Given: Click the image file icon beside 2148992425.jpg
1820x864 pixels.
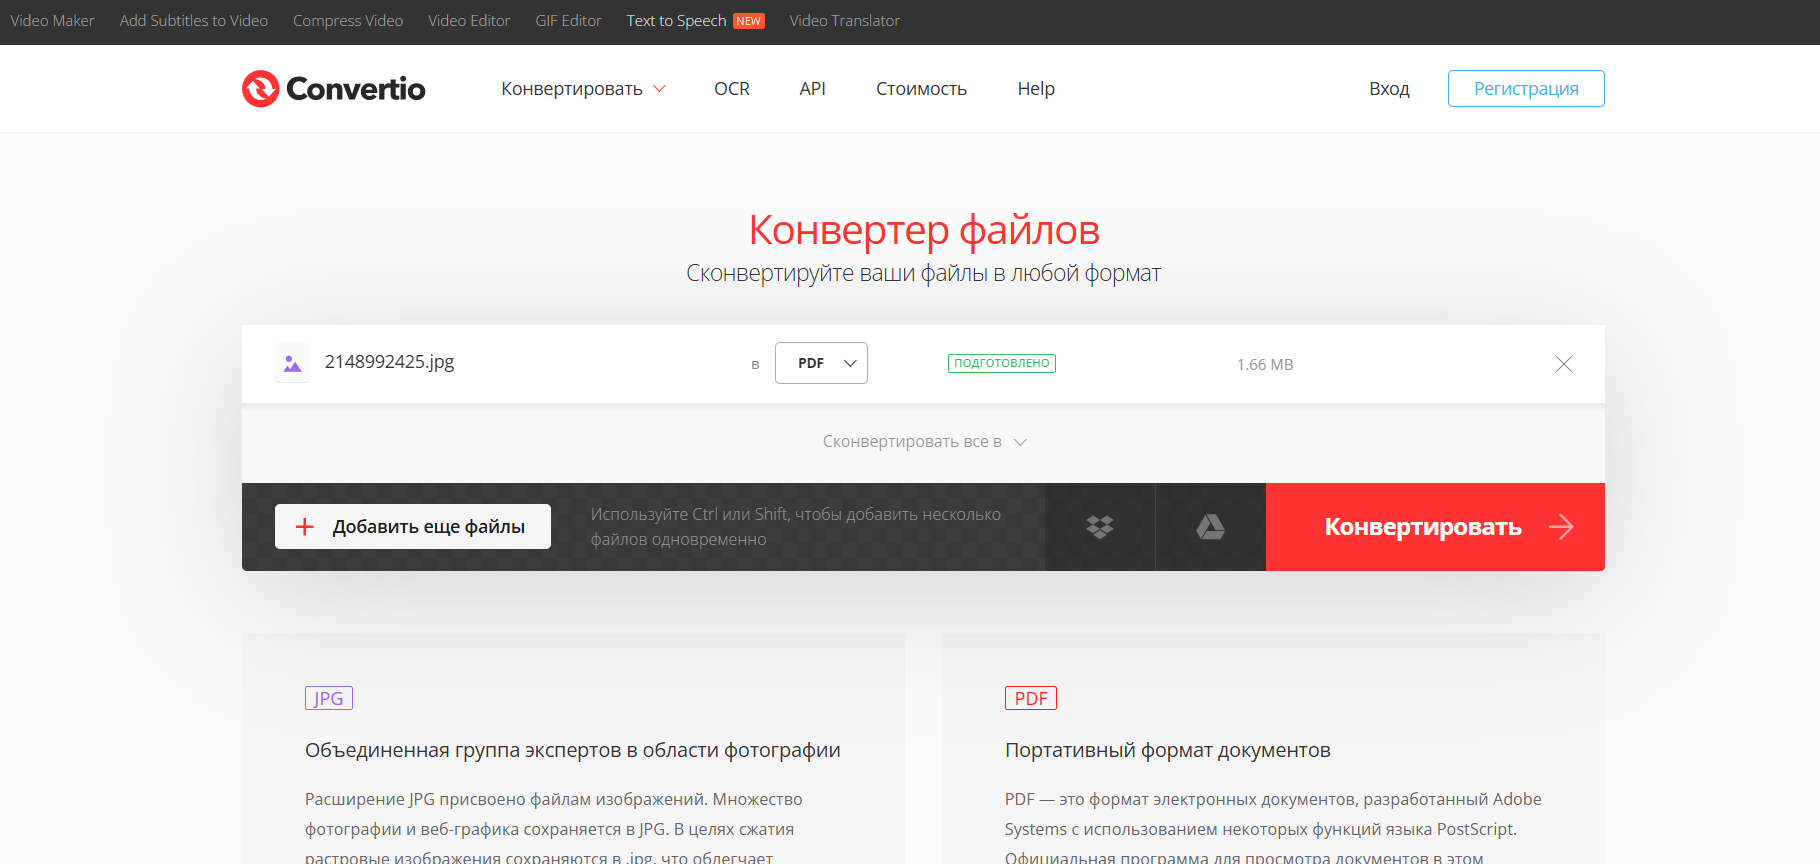Looking at the screenshot, I should [x=292, y=364].
